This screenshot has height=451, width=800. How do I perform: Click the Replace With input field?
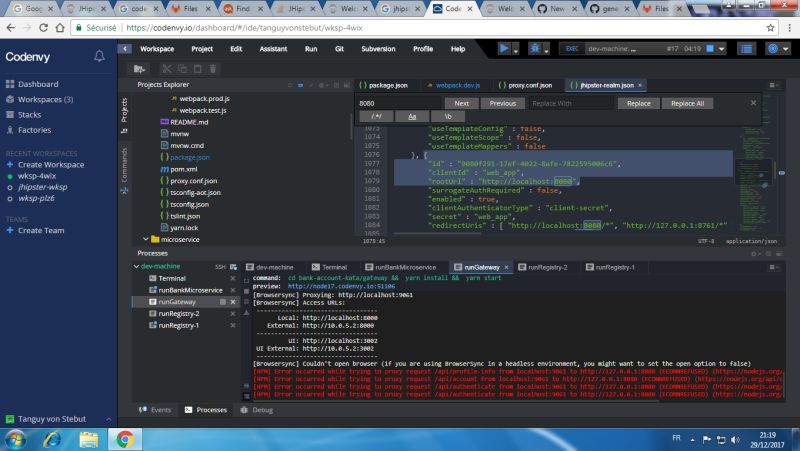[570, 103]
